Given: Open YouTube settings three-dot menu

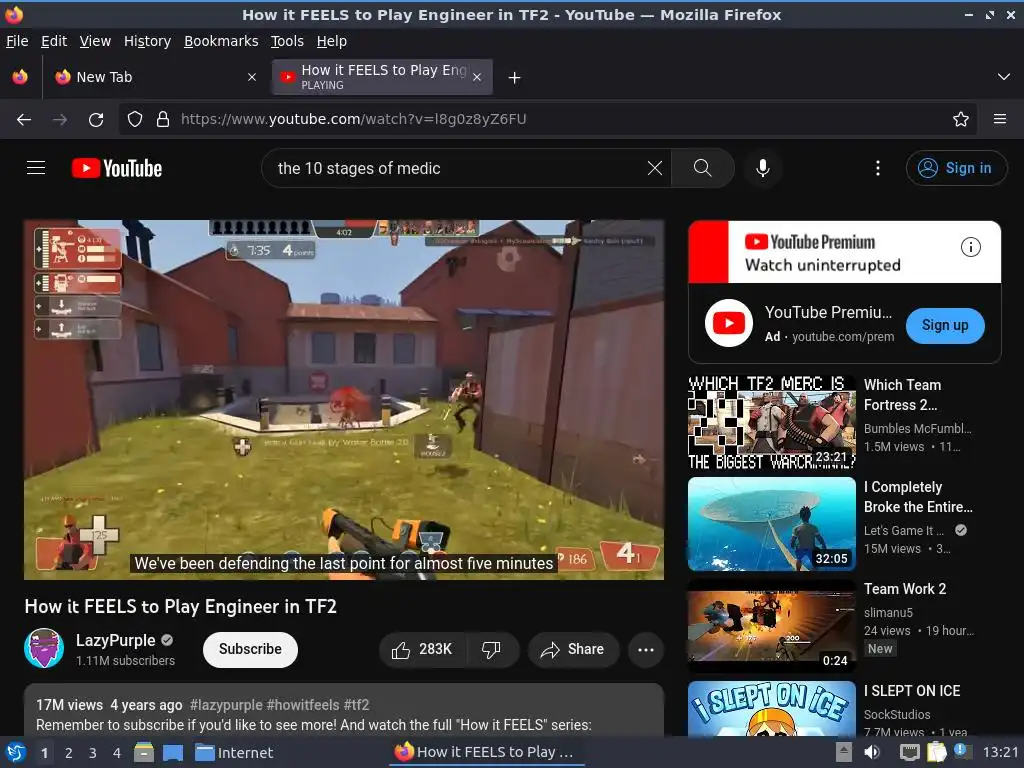Looking at the screenshot, I should pyautogui.click(x=878, y=168).
